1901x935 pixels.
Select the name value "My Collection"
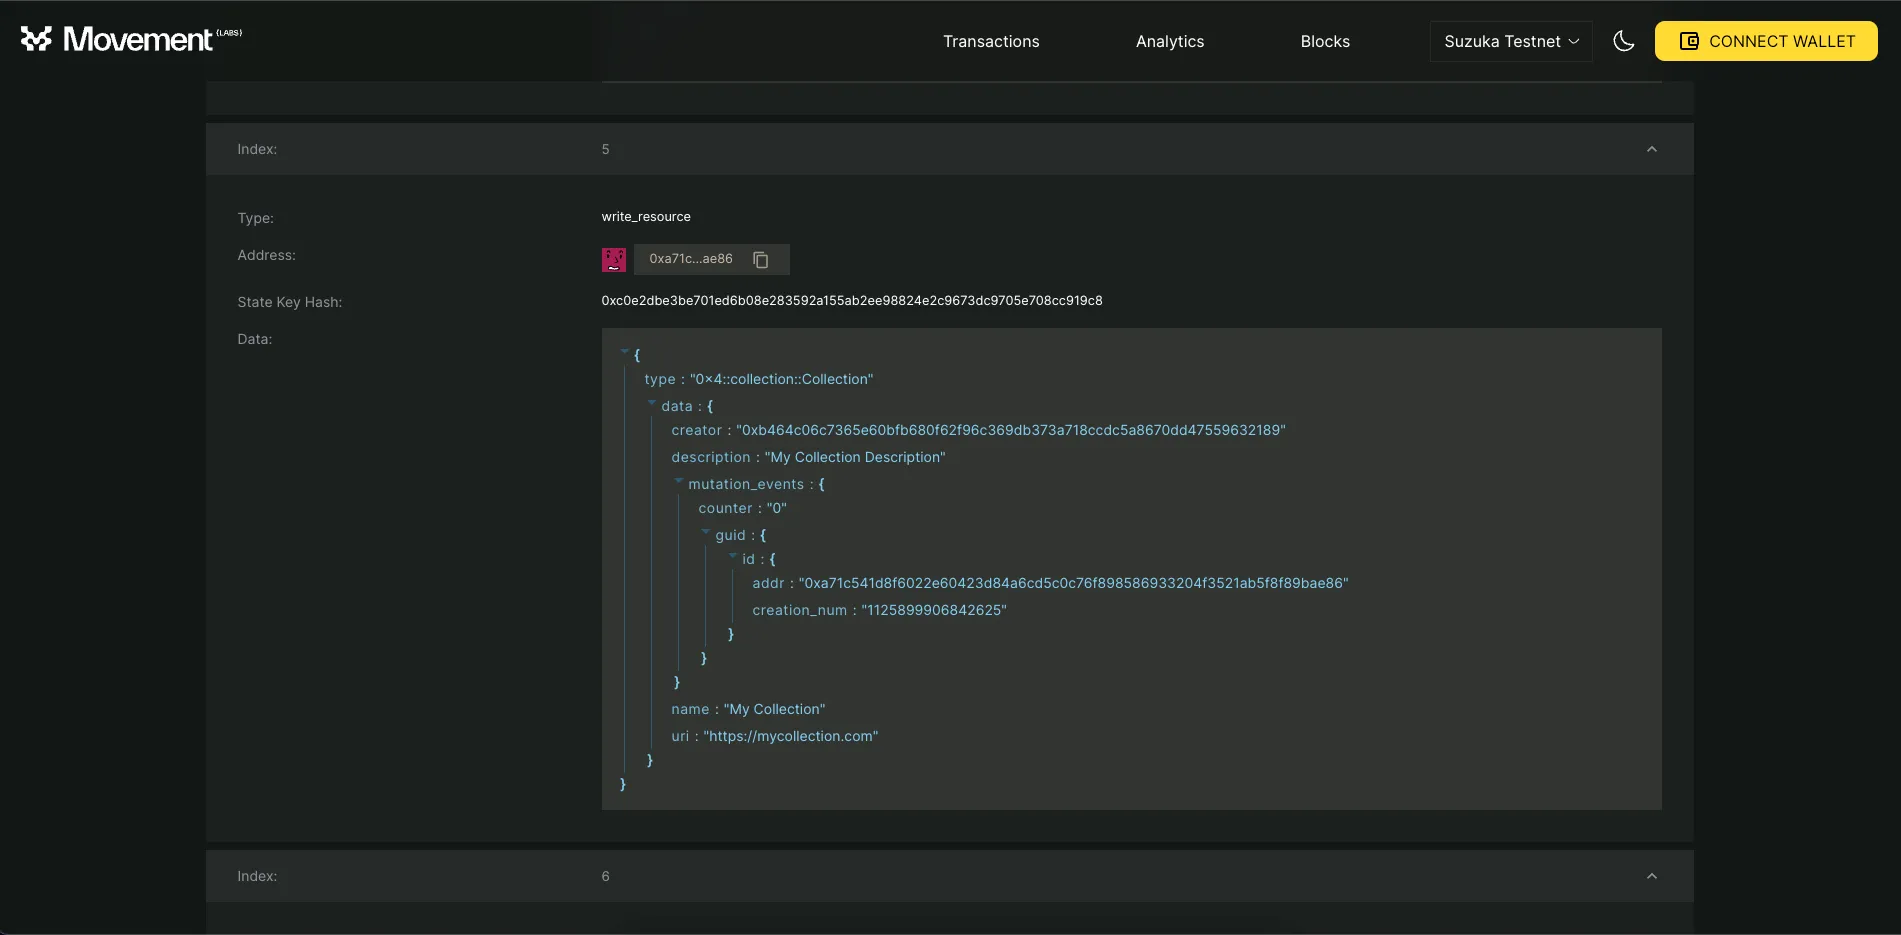775,709
